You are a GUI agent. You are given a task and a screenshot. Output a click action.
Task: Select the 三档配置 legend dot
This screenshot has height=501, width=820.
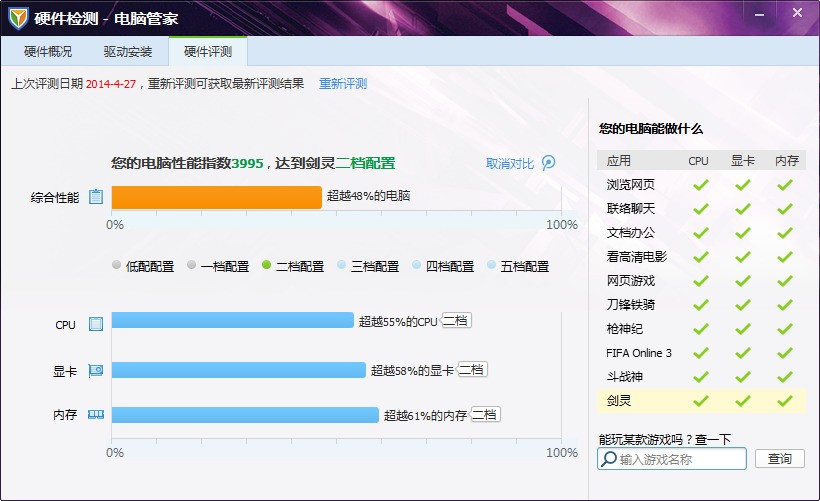click(341, 265)
